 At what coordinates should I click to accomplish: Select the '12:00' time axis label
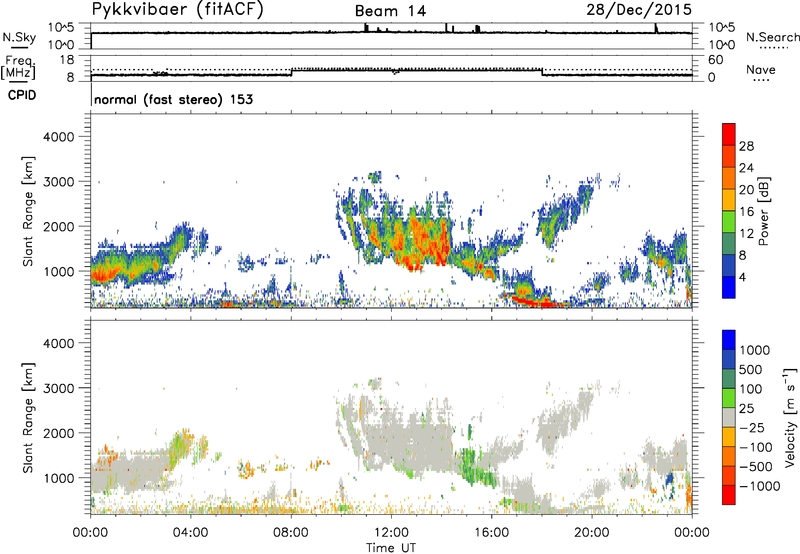coord(391,533)
